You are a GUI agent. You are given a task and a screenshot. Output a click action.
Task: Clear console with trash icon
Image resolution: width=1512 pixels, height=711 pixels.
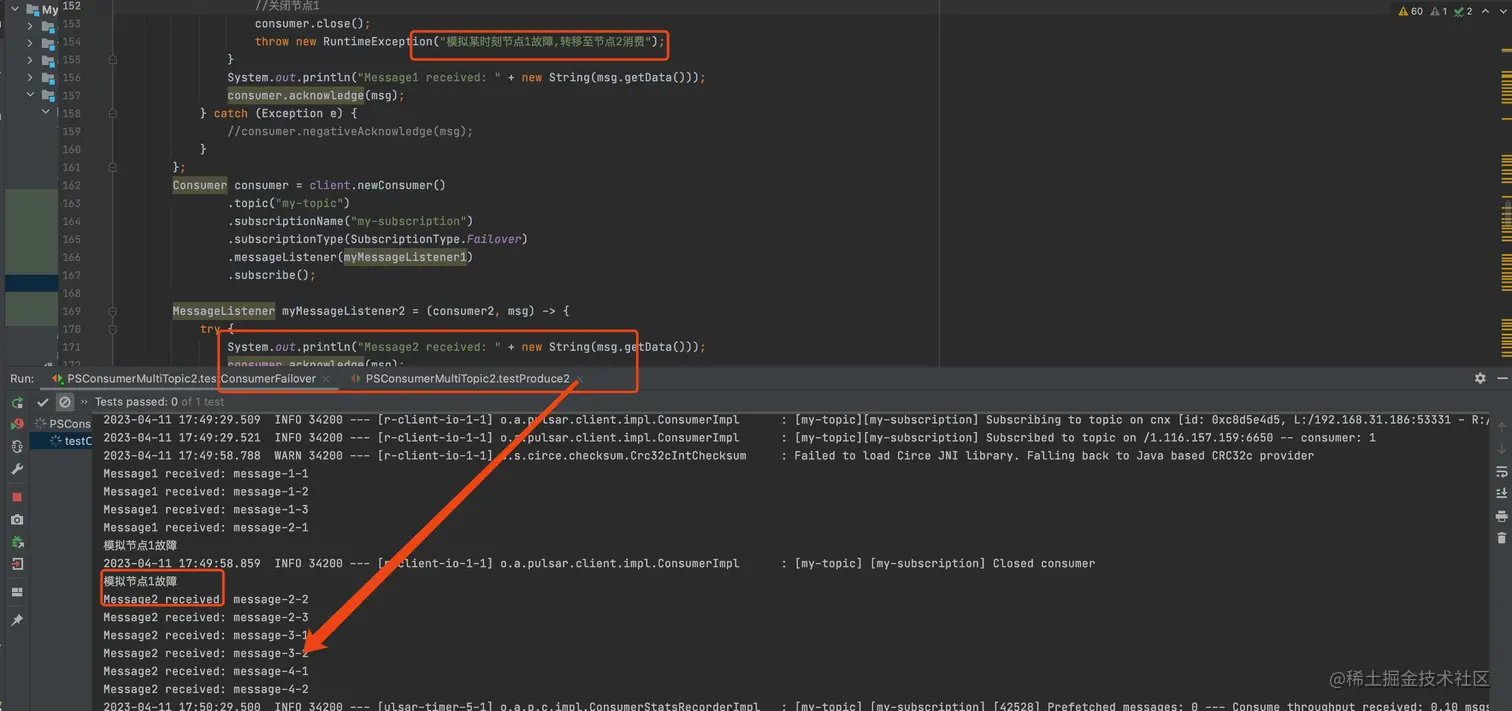click(x=1501, y=538)
